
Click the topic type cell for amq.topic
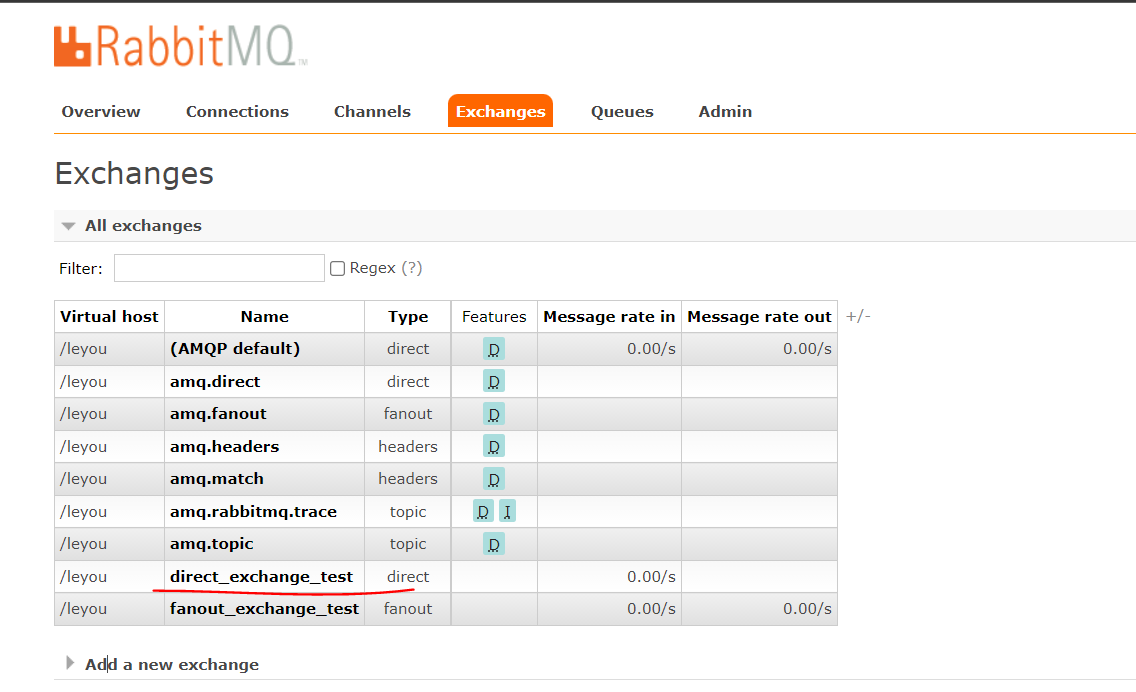(x=408, y=544)
